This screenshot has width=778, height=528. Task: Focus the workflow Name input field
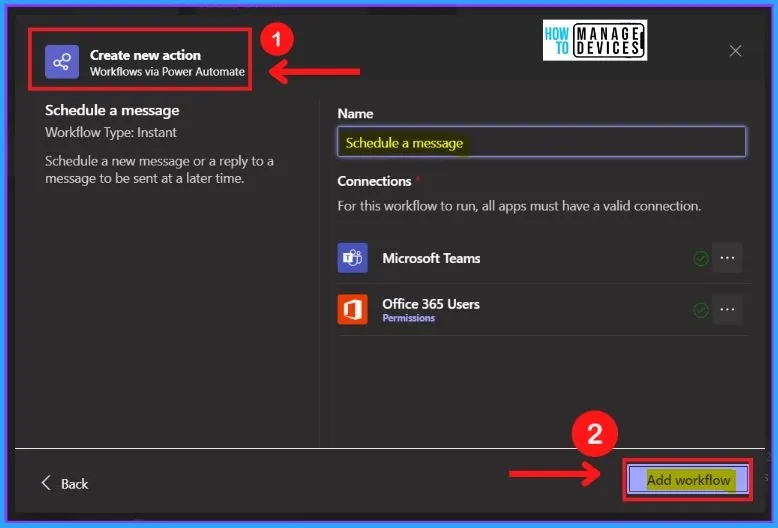[541, 142]
